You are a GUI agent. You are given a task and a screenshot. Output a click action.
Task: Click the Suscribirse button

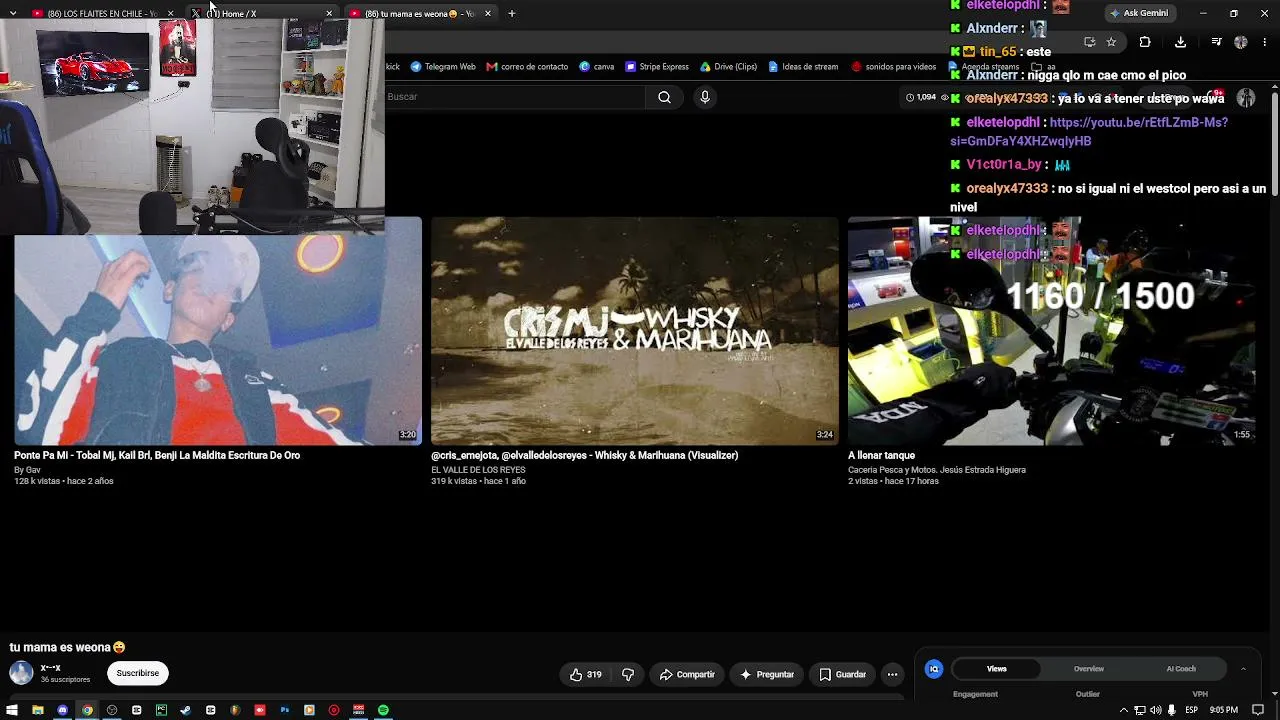pos(138,673)
